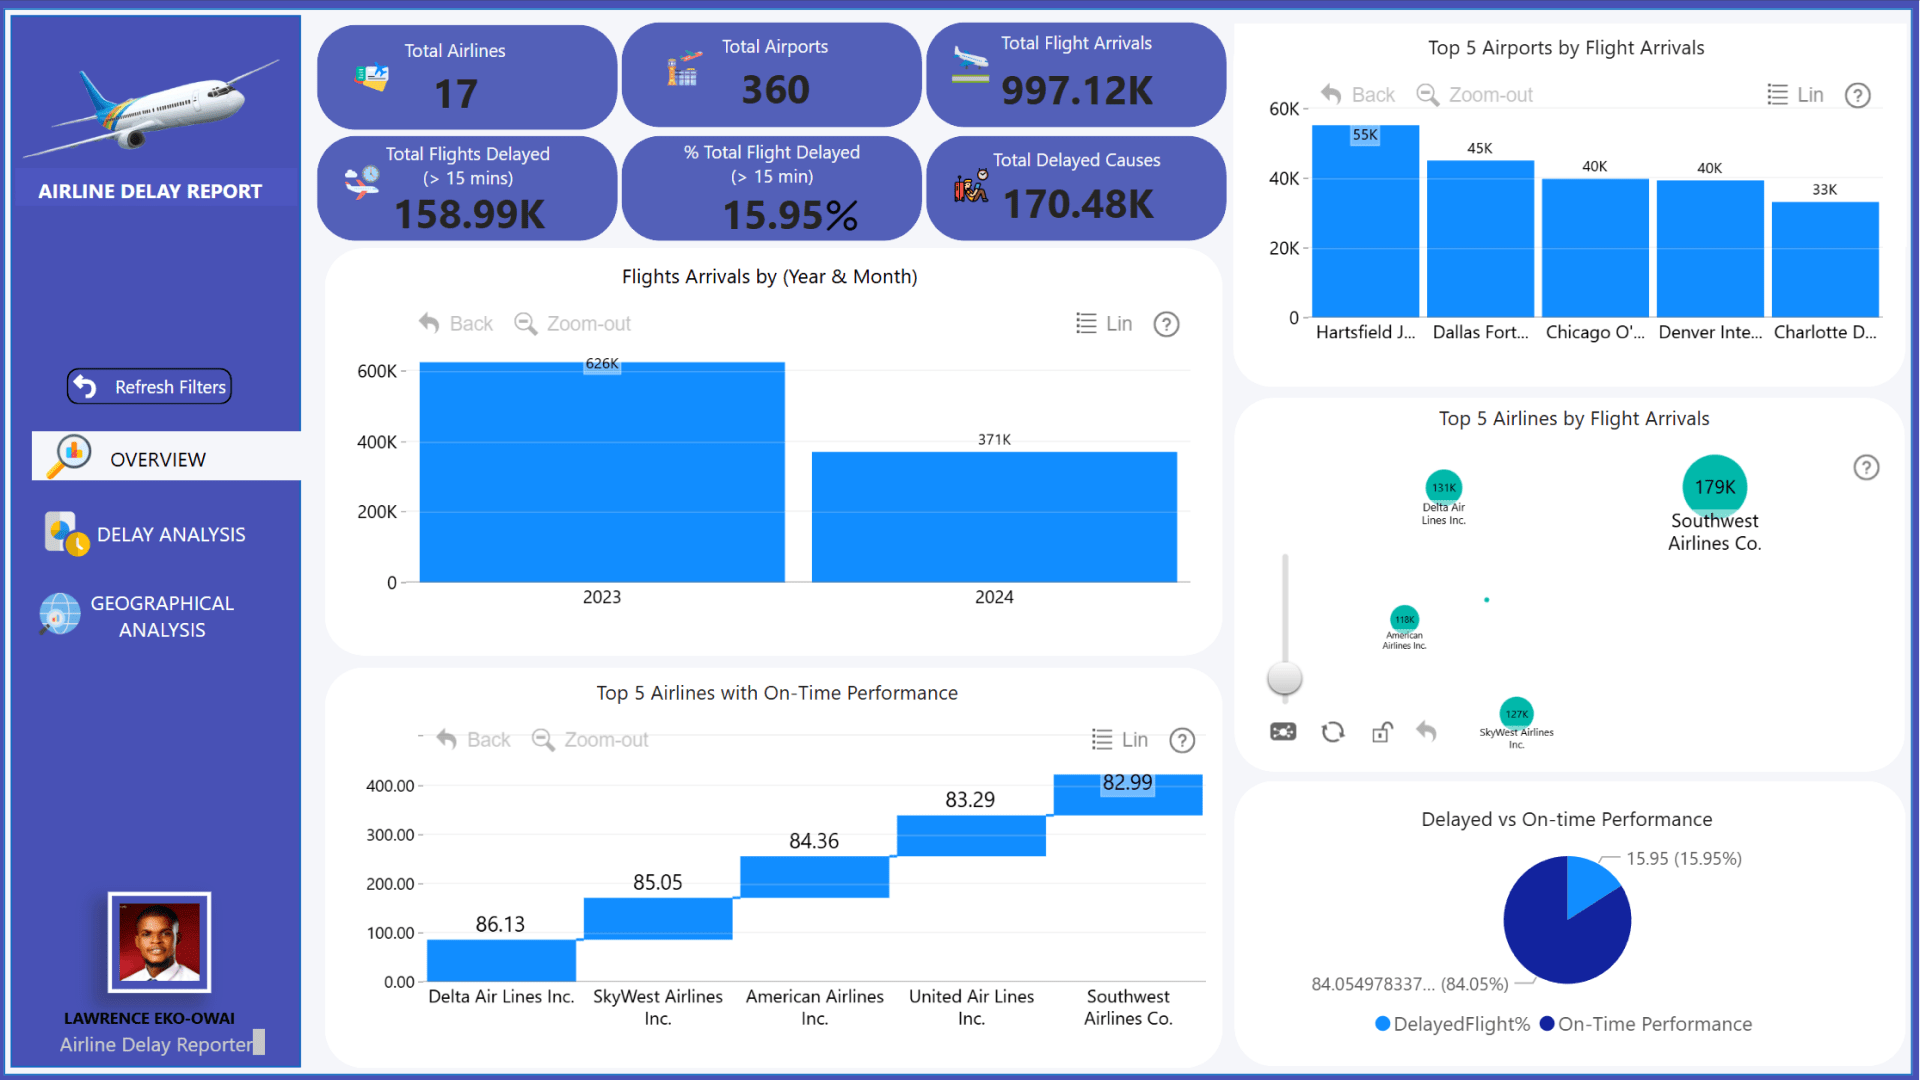
Task: Select the DelayedFlight% pie slice
Action: click(x=1590, y=885)
